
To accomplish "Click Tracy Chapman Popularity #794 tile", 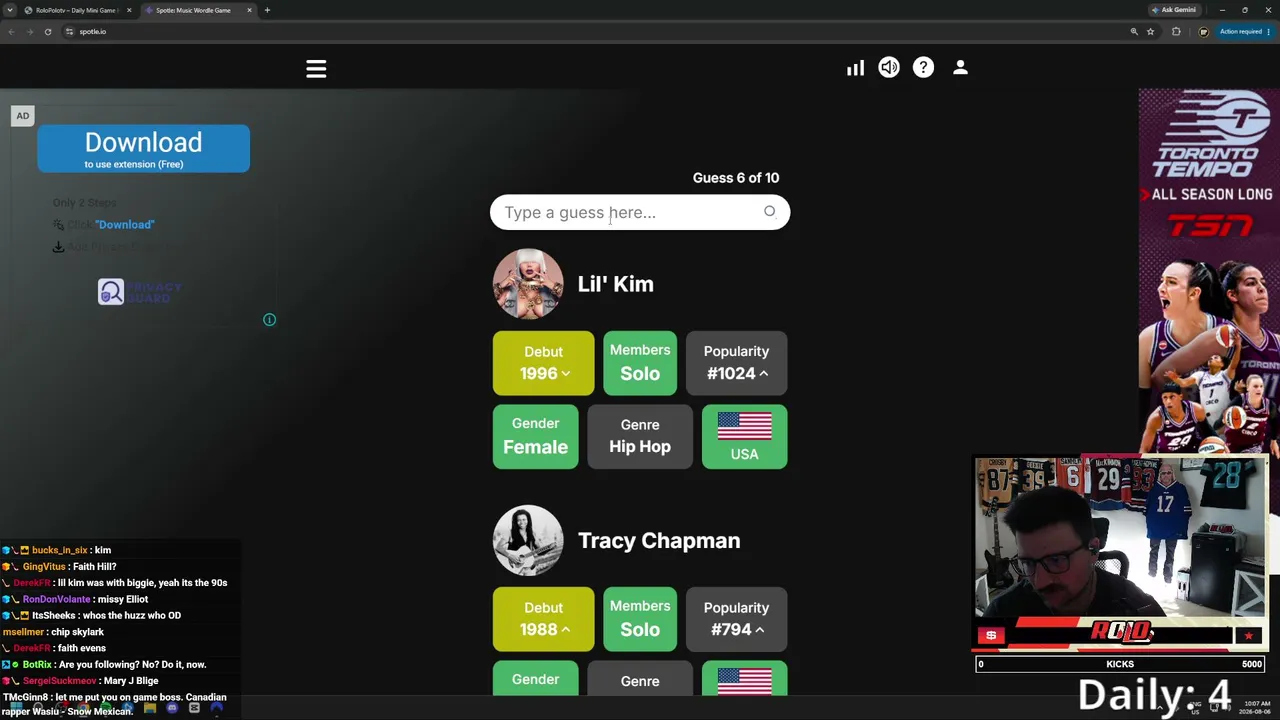I will (x=736, y=619).
